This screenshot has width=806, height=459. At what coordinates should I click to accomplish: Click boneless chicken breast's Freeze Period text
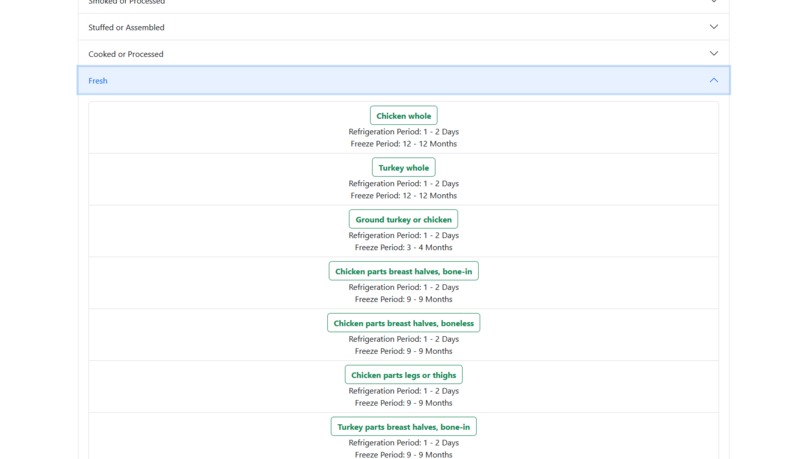pos(404,352)
